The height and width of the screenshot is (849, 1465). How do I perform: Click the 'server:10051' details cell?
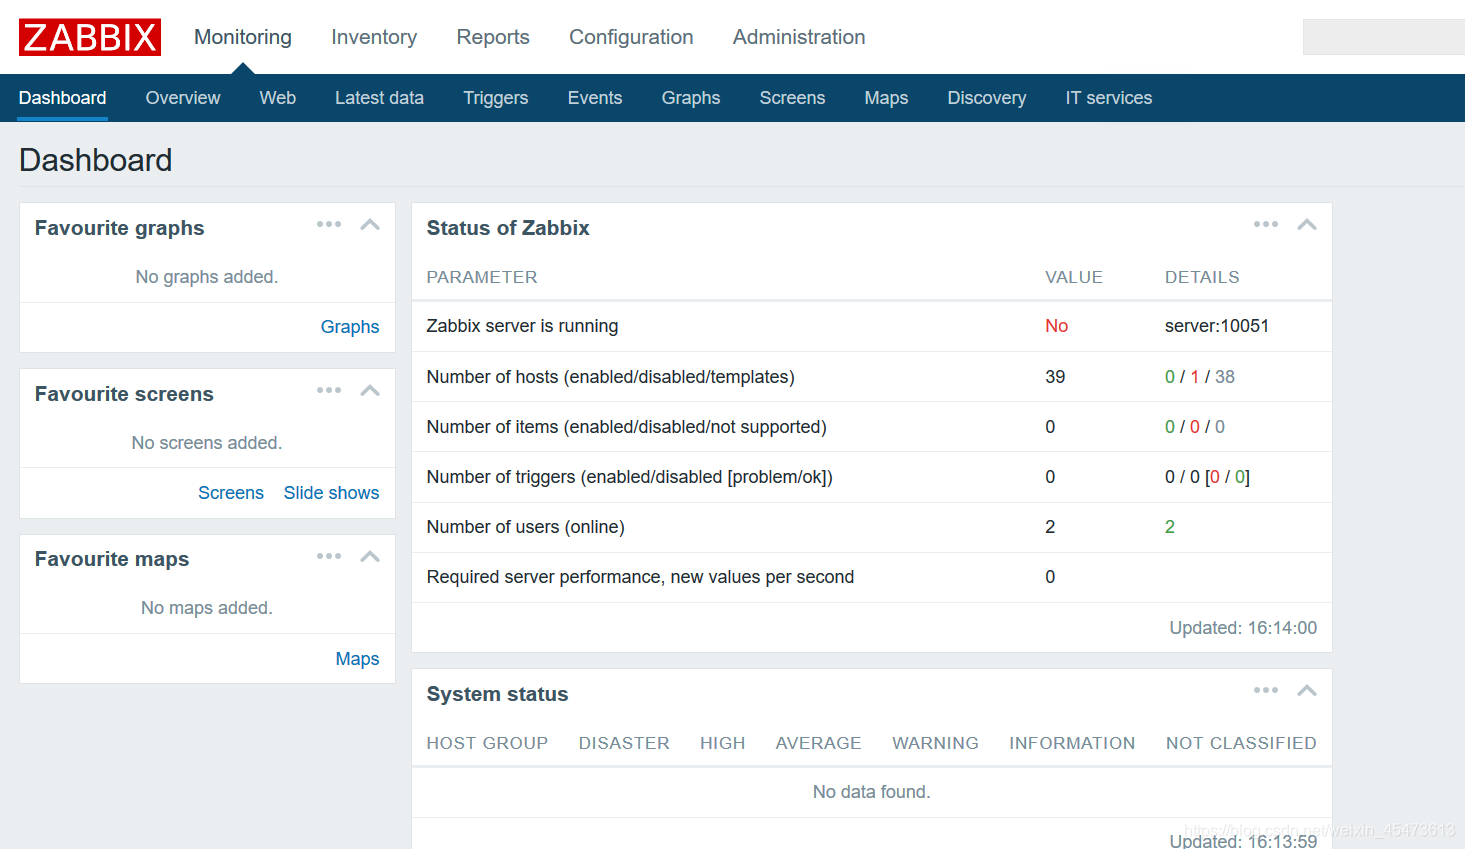tap(1217, 326)
